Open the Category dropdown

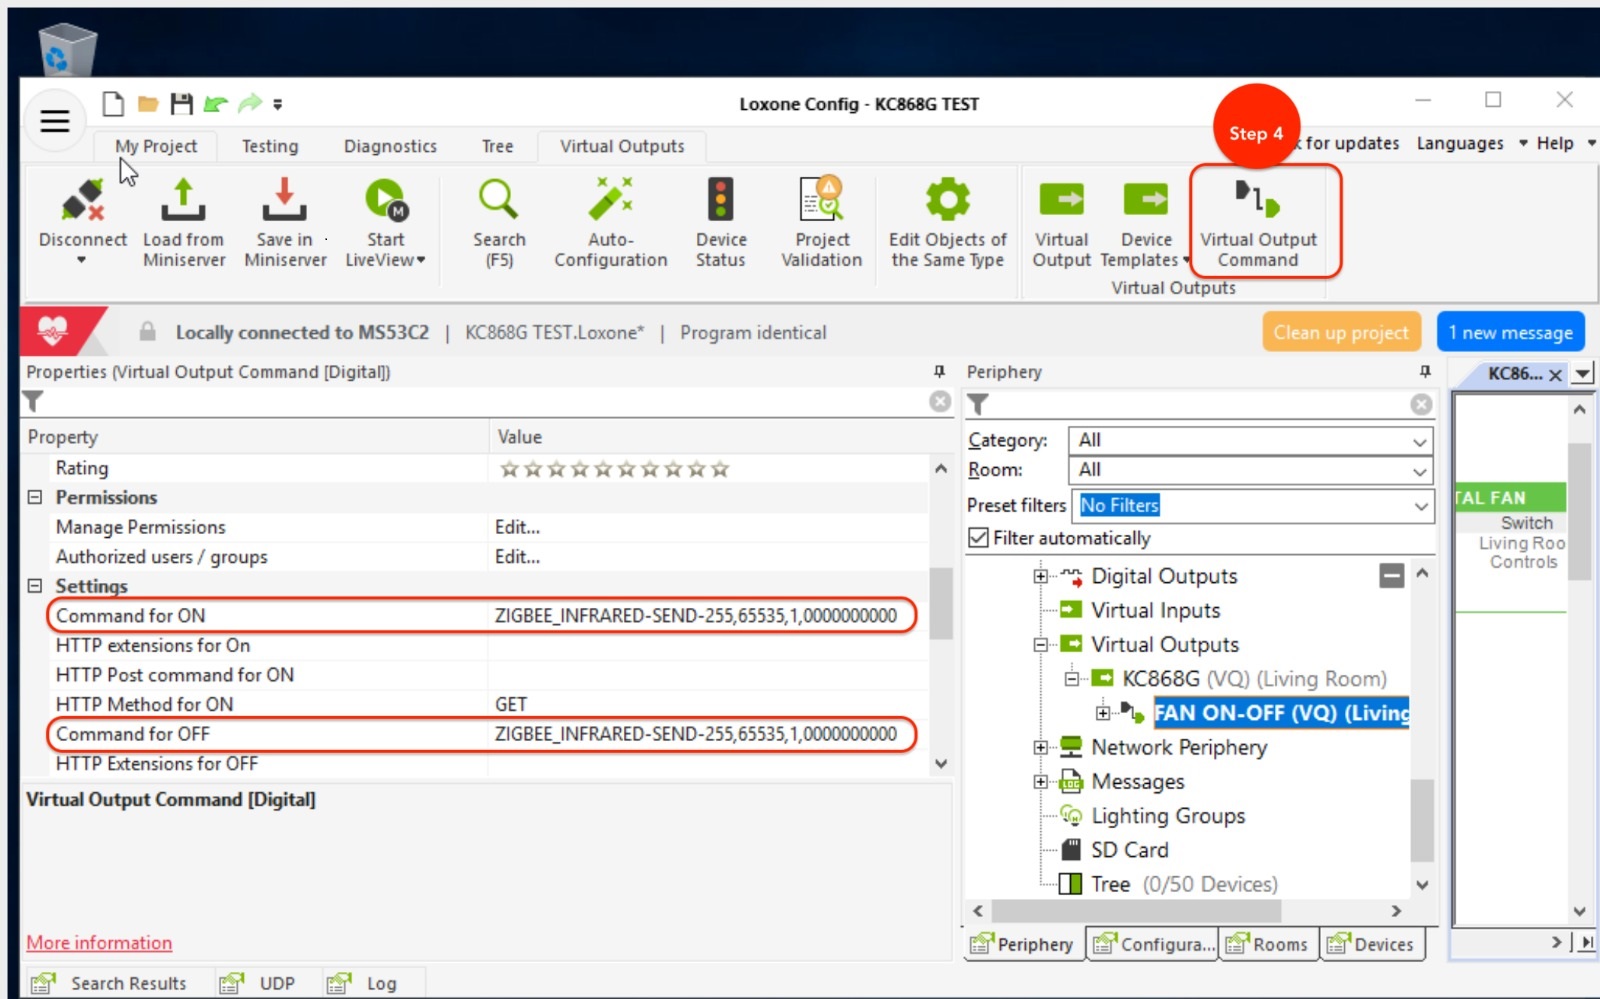pyautogui.click(x=1250, y=440)
